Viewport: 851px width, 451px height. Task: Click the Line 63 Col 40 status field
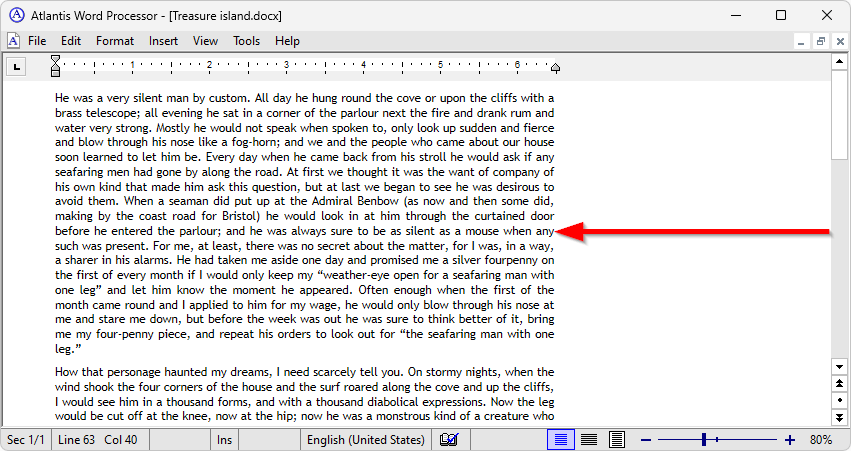98,440
